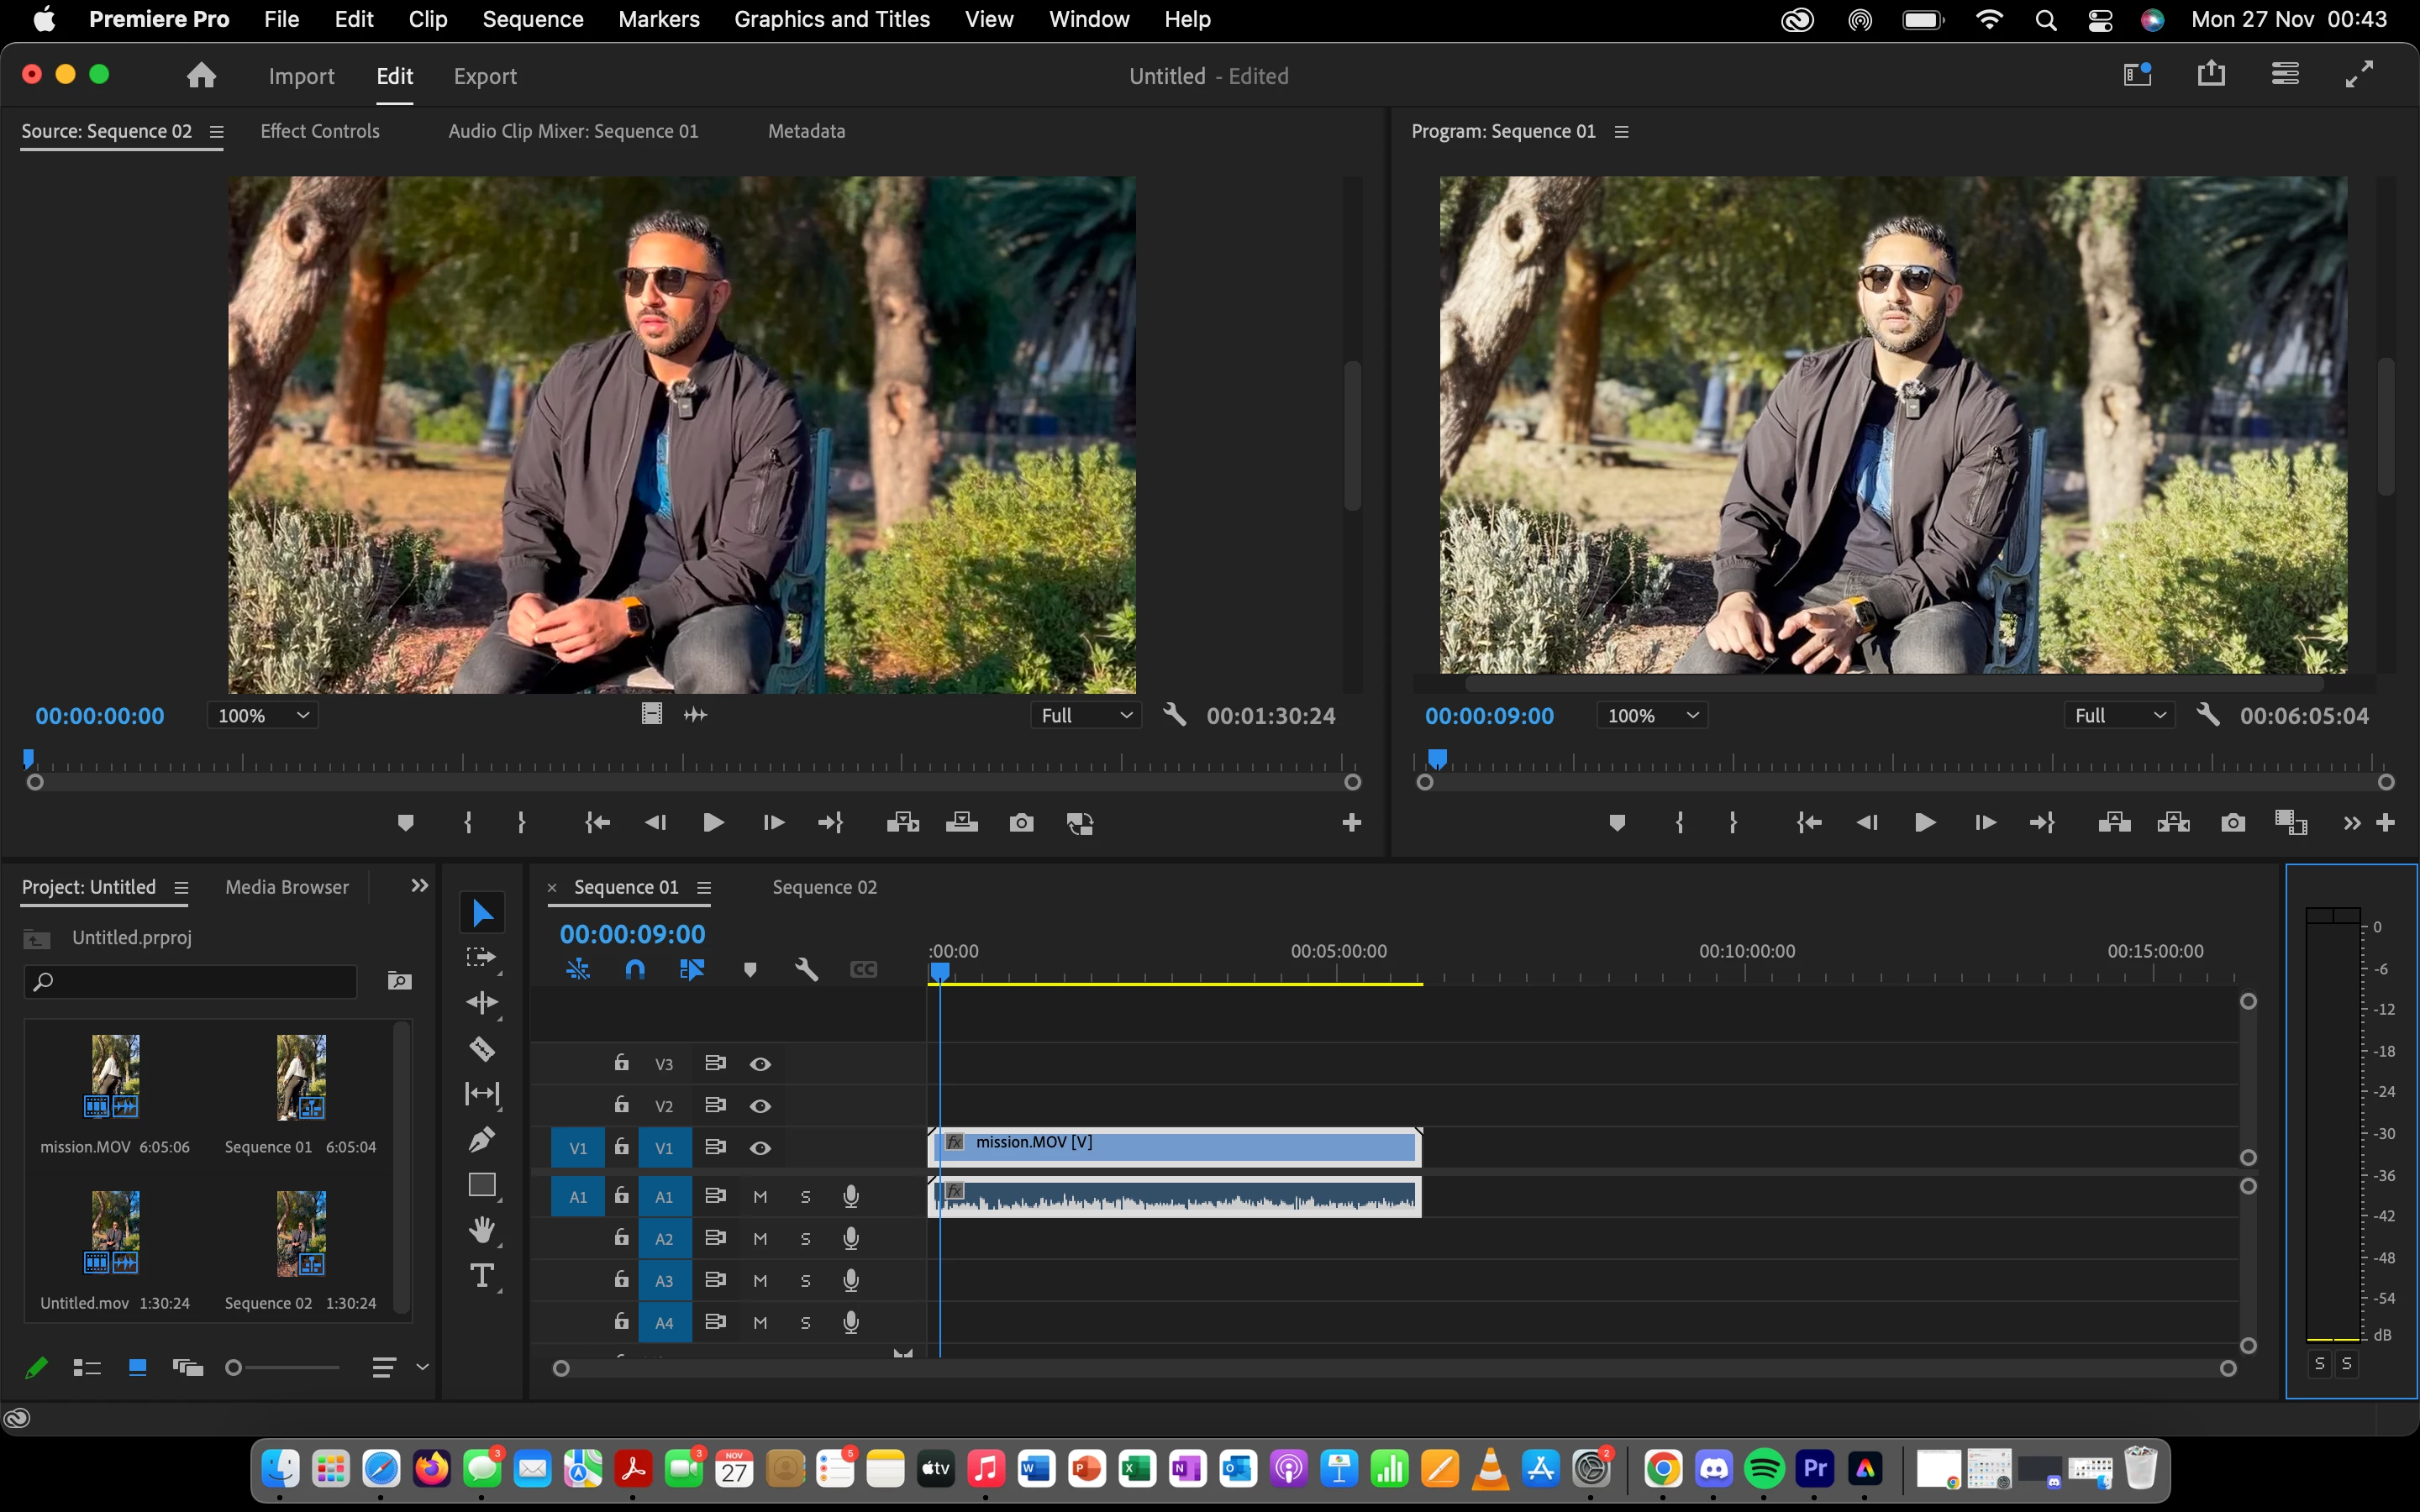Toggle Snap in Timeline magnet icon

coord(635,969)
